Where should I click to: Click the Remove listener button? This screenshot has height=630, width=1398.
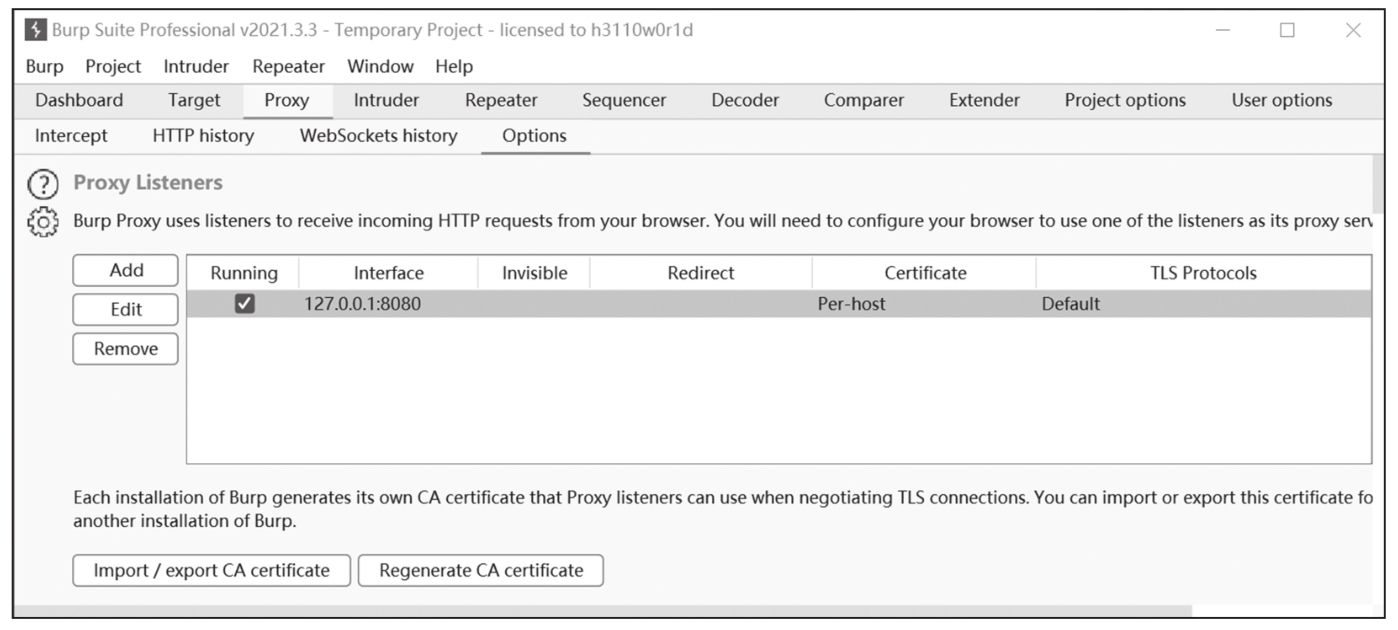(126, 349)
